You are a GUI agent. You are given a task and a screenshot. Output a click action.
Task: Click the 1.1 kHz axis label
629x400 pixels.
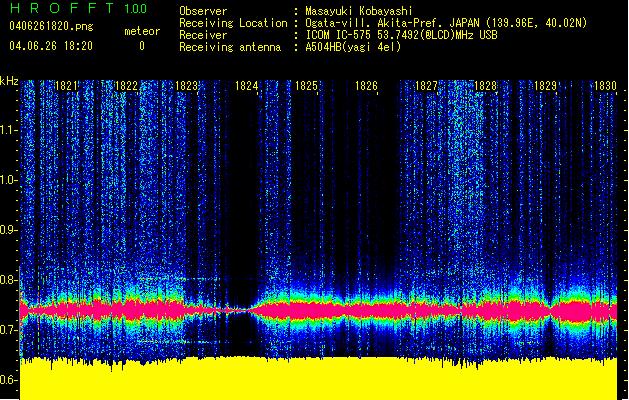click(x=8, y=130)
